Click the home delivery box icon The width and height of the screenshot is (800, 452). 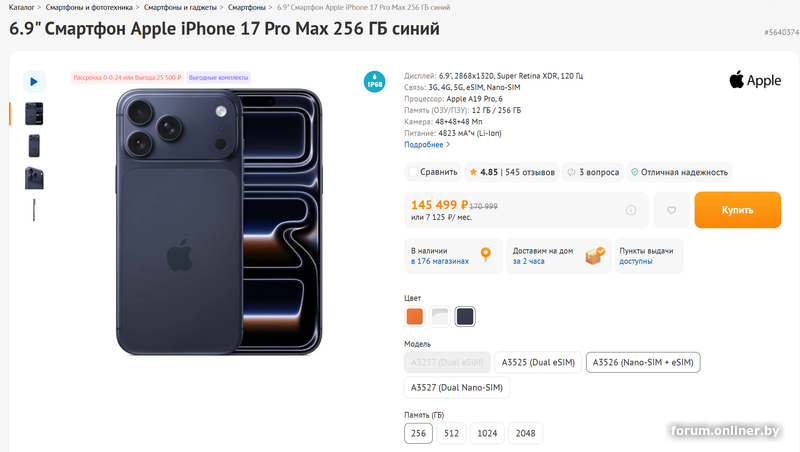595,256
